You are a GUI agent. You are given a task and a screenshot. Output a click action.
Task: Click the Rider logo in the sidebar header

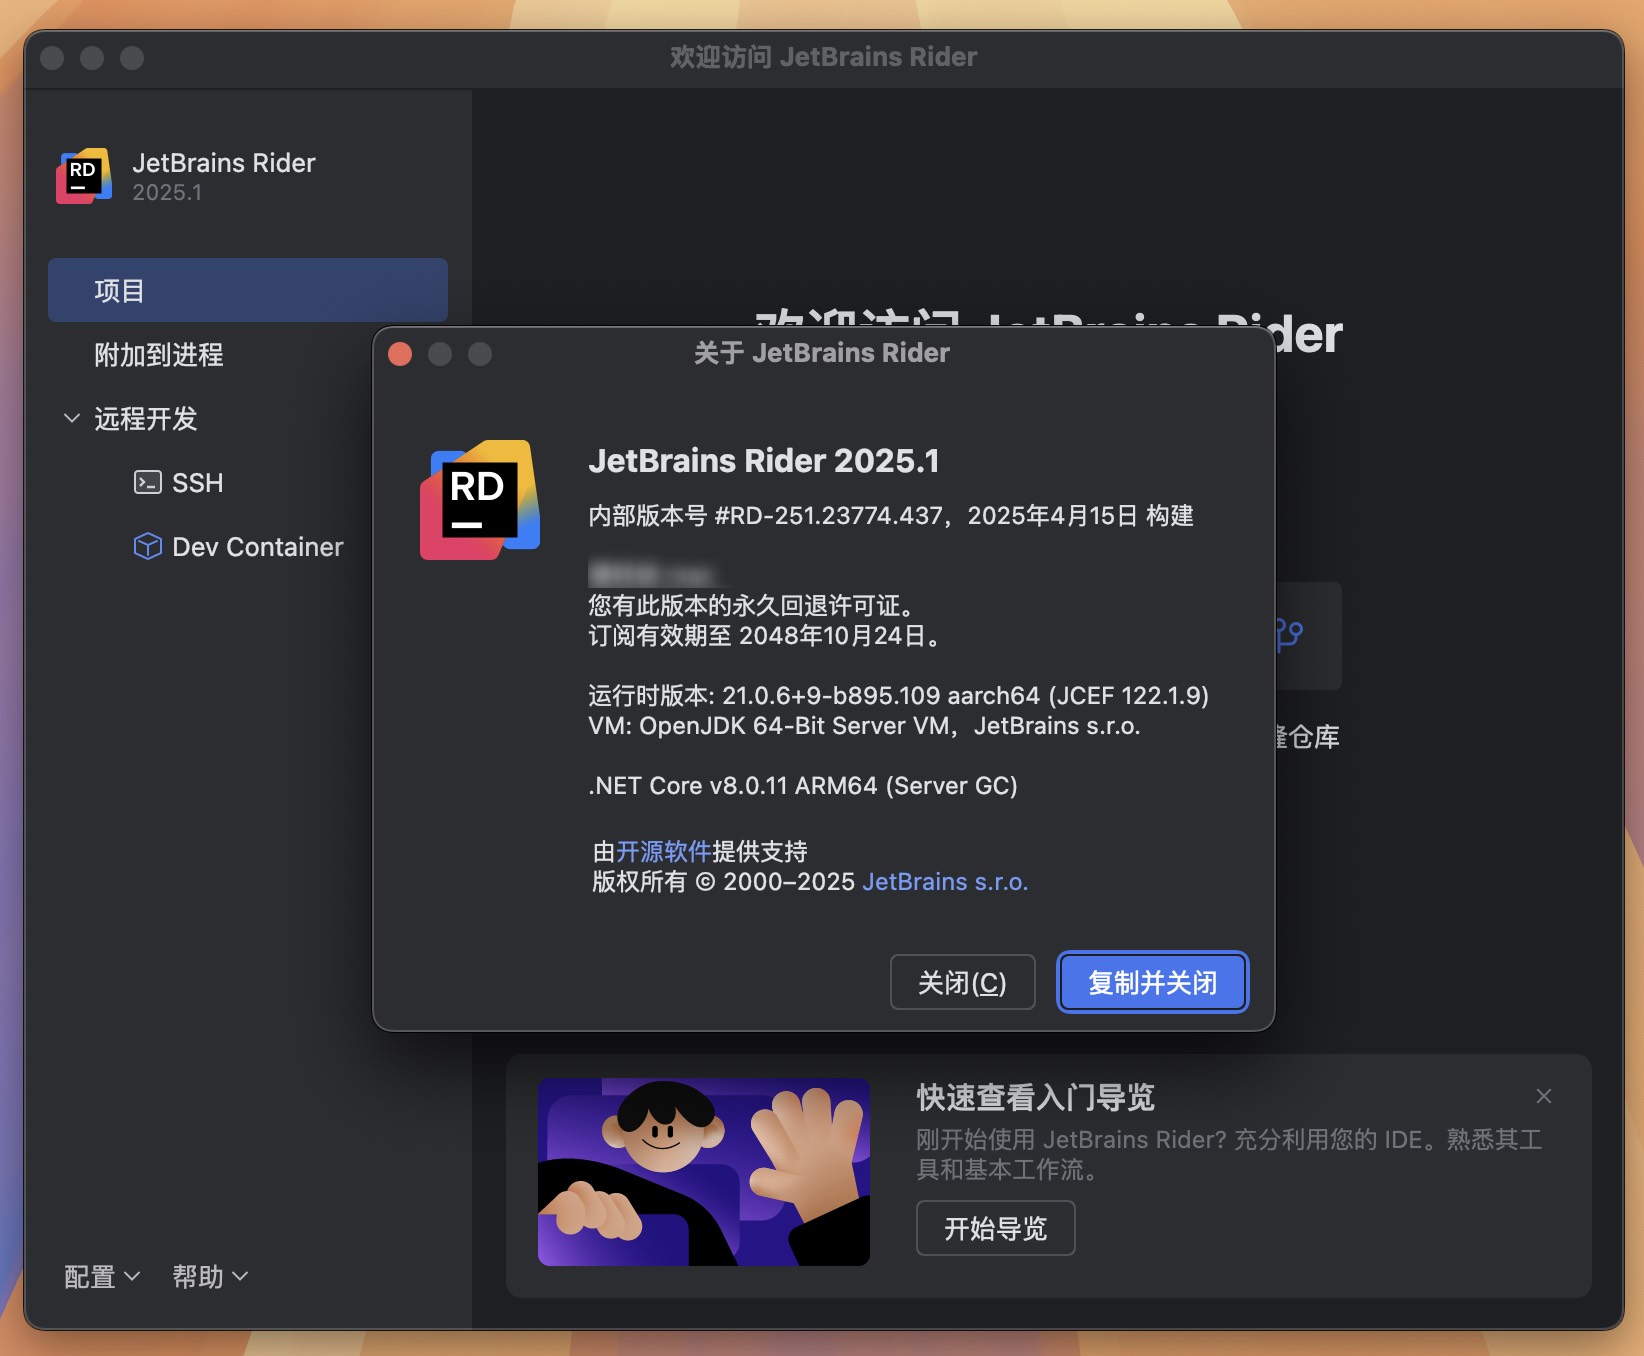click(84, 177)
